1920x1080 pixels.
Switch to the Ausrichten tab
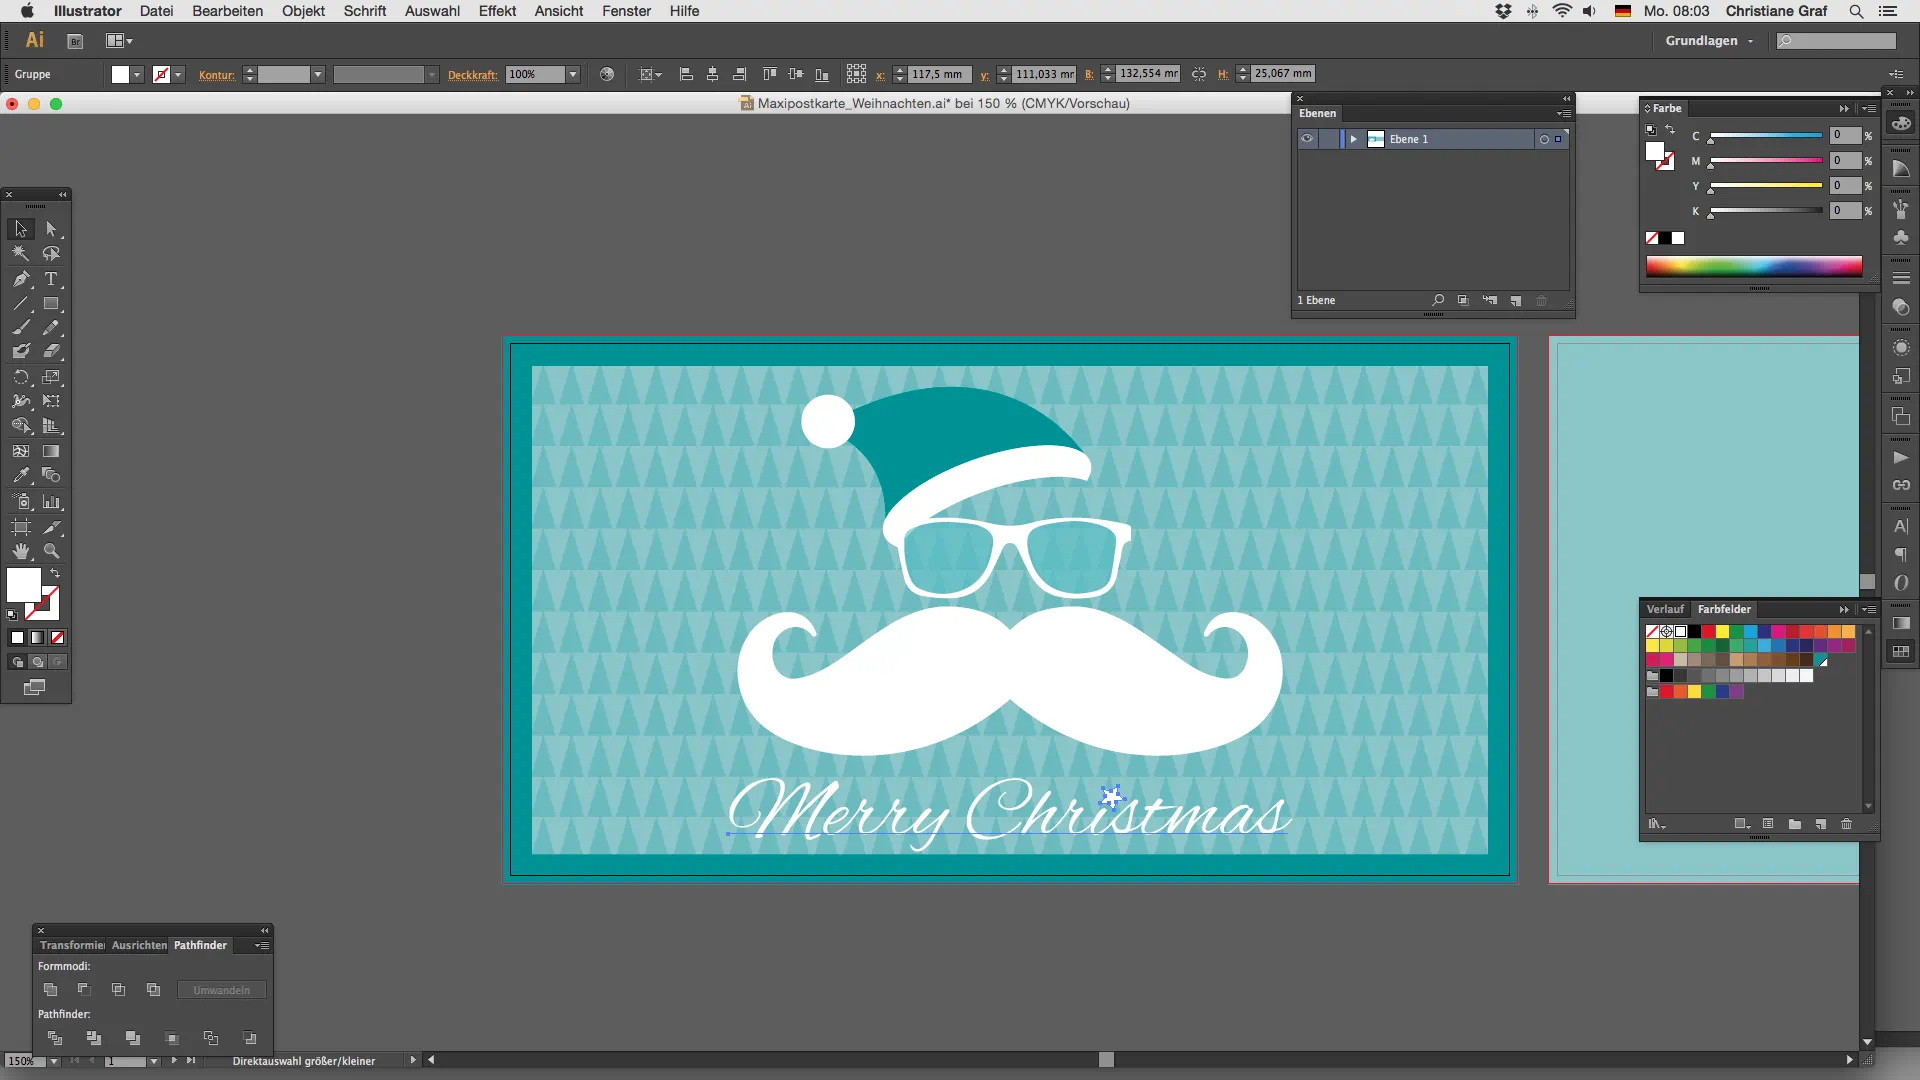[139, 945]
